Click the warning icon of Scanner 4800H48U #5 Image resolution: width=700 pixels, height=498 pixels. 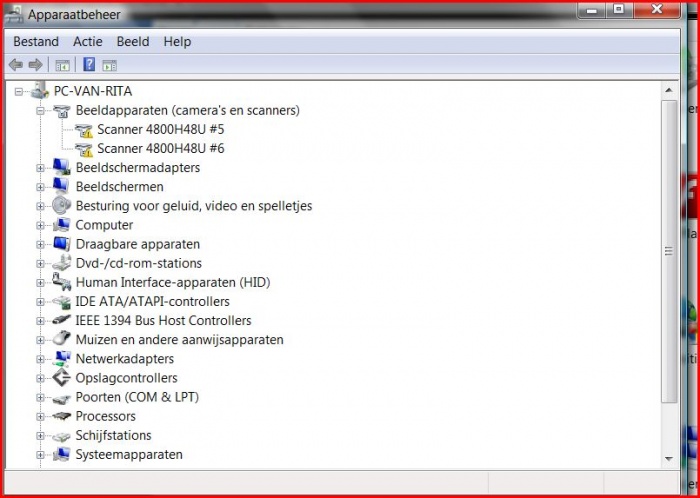pyautogui.click(x=83, y=130)
